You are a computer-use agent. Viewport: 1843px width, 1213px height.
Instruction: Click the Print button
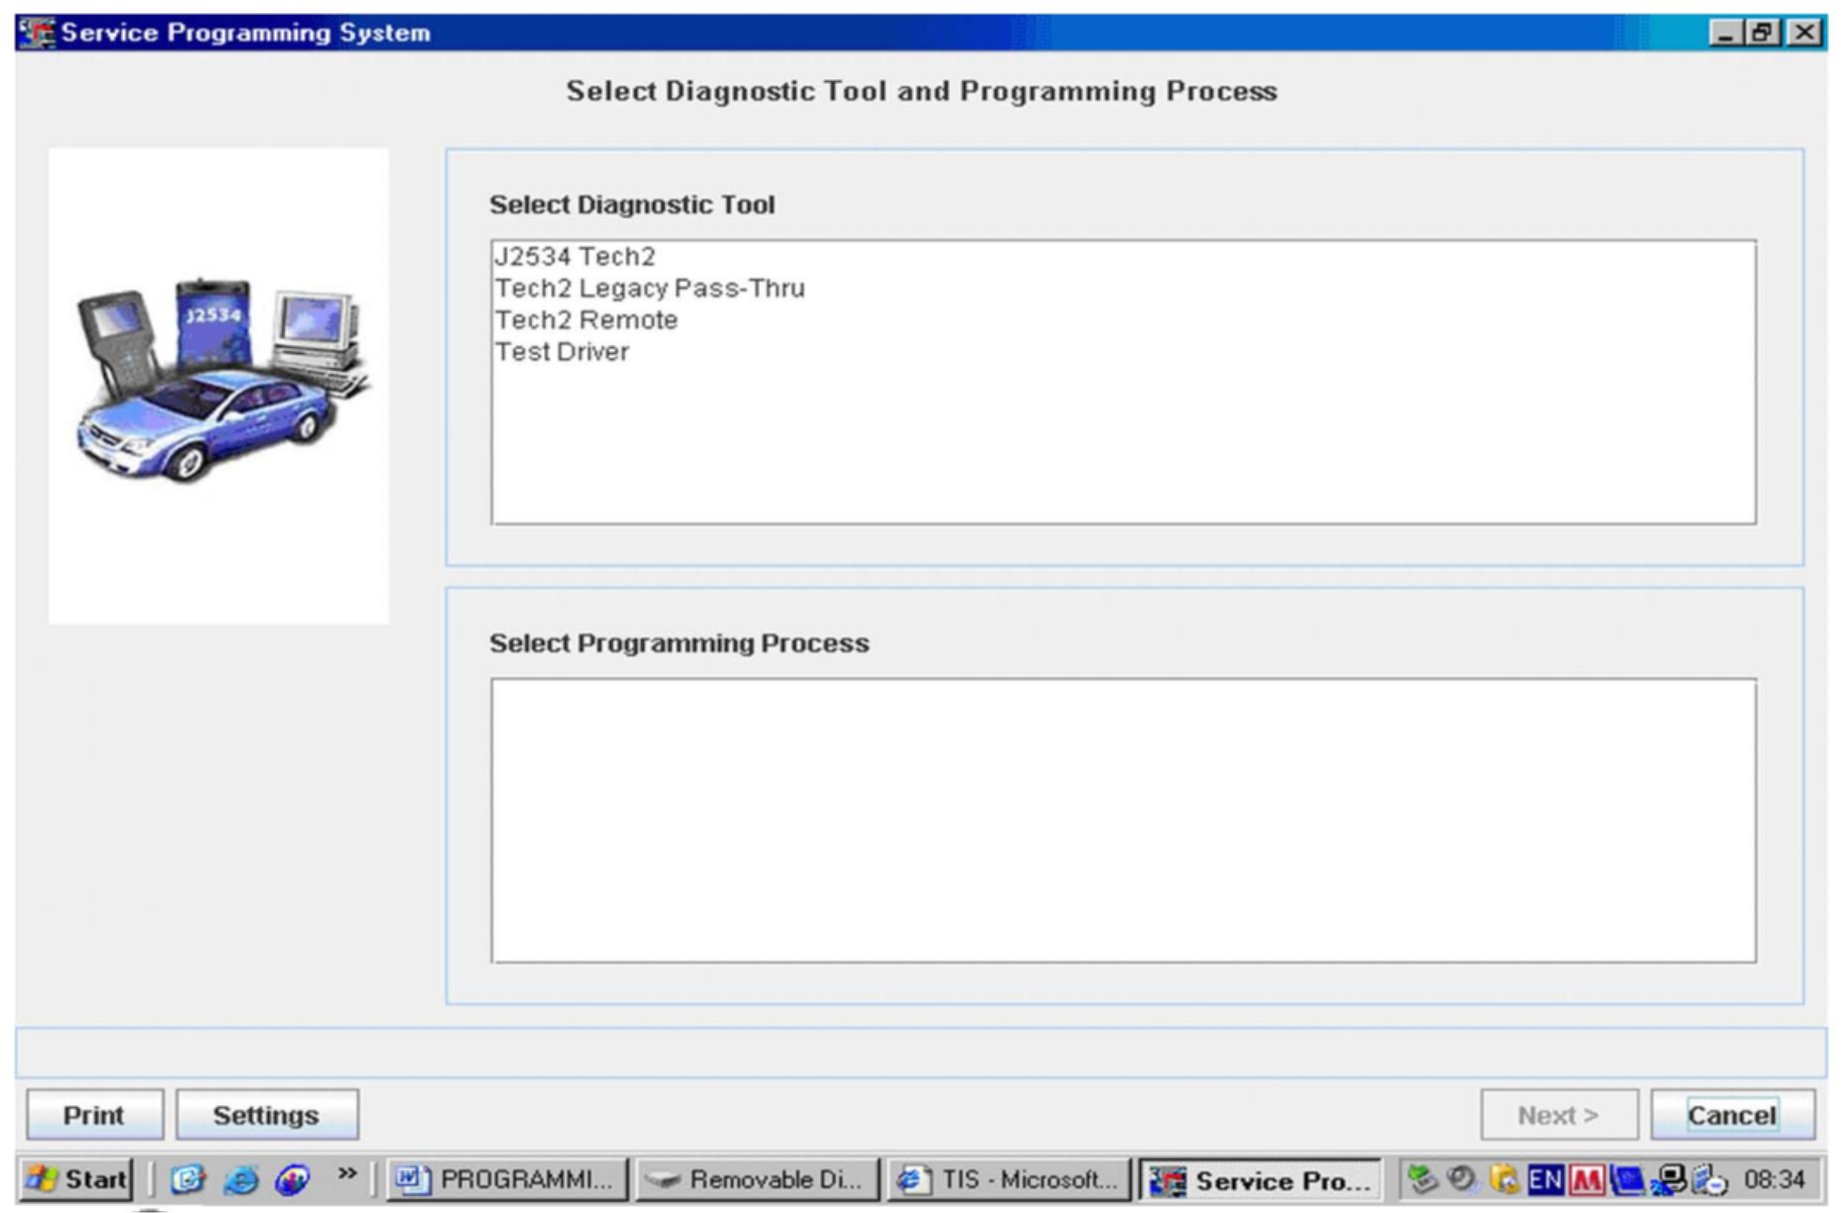click(x=94, y=1115)
